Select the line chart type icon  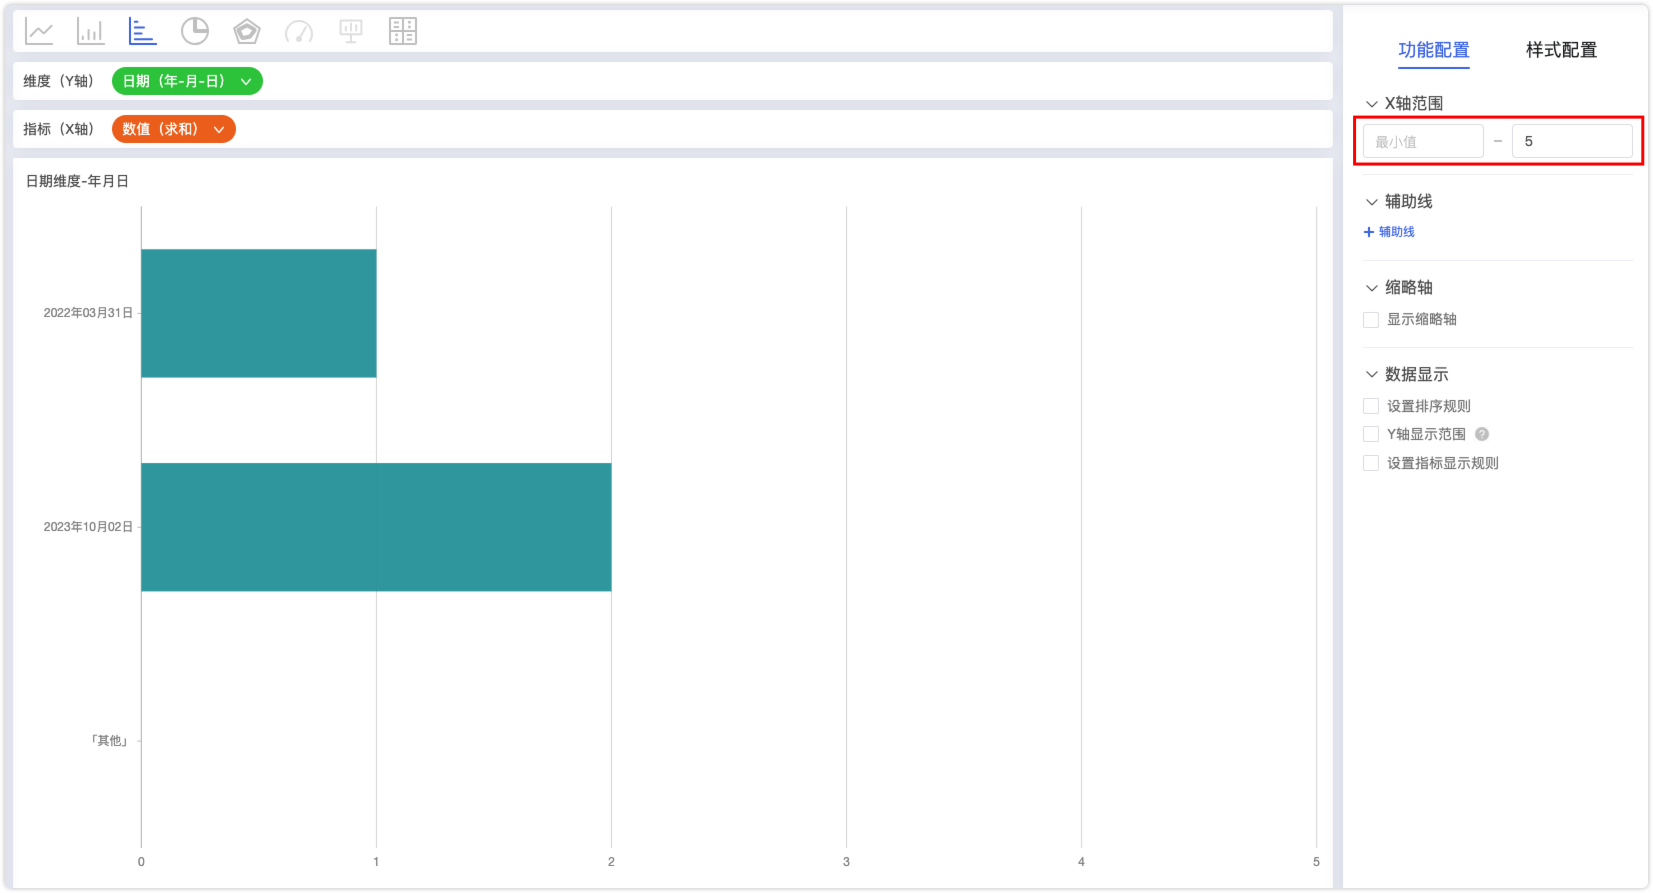[39, 32]
